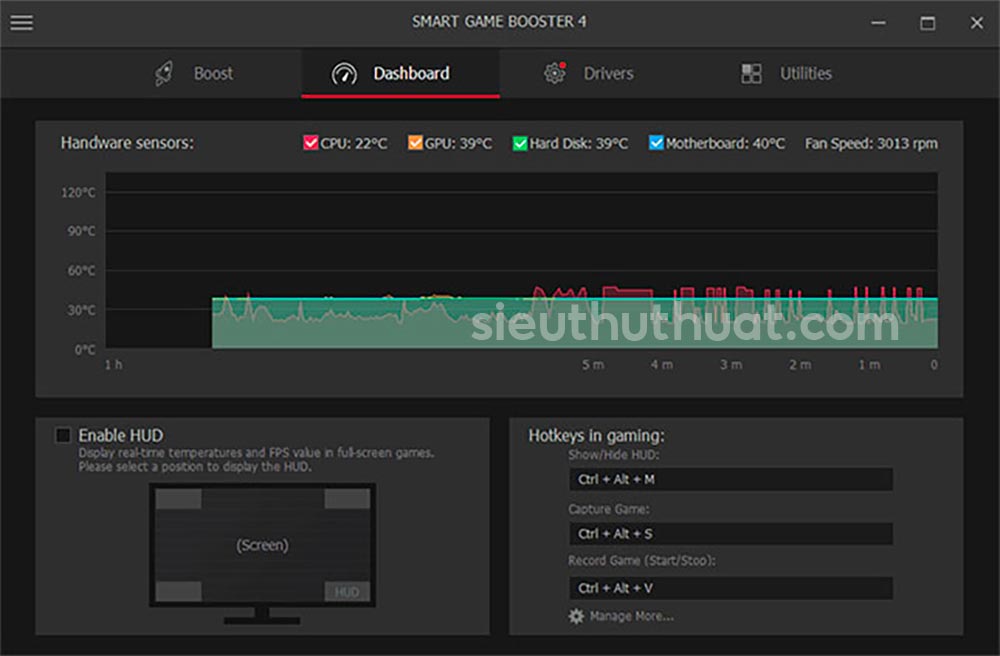Click the Manage More link
The height and width of the screenshot is (656, 1000).
coord(631,616)
